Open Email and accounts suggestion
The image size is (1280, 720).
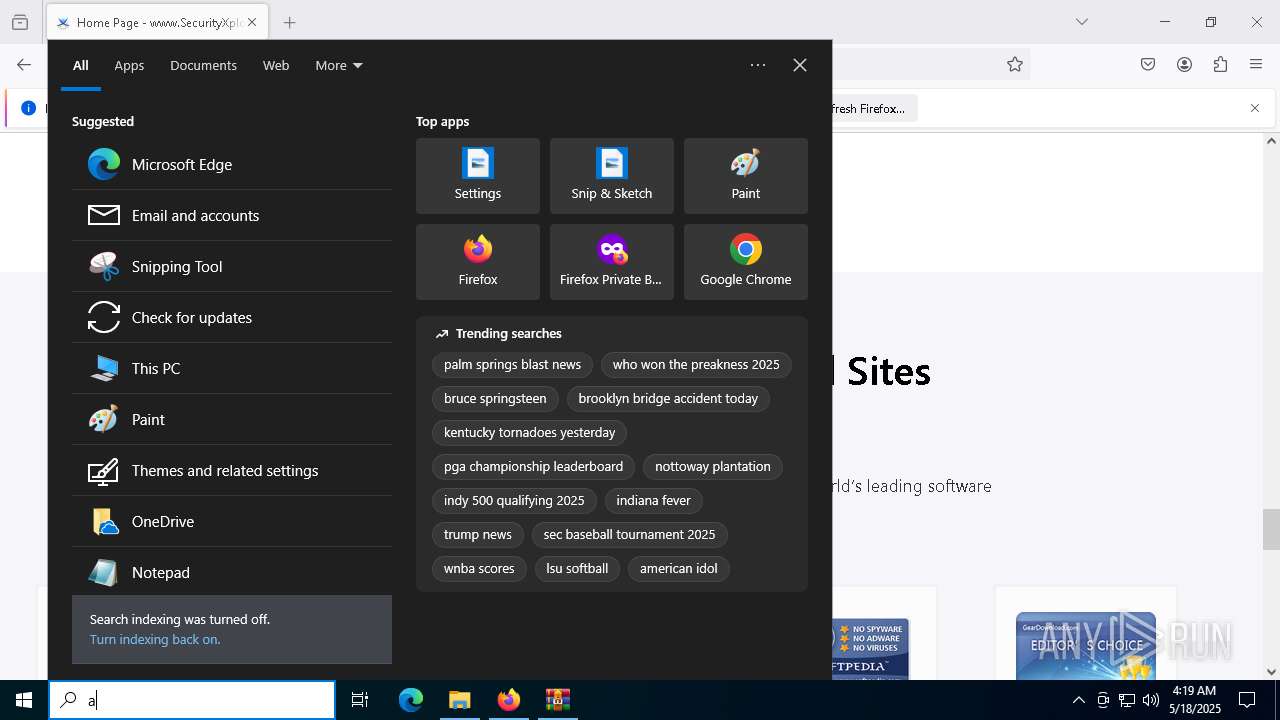(x=232, y=216)
